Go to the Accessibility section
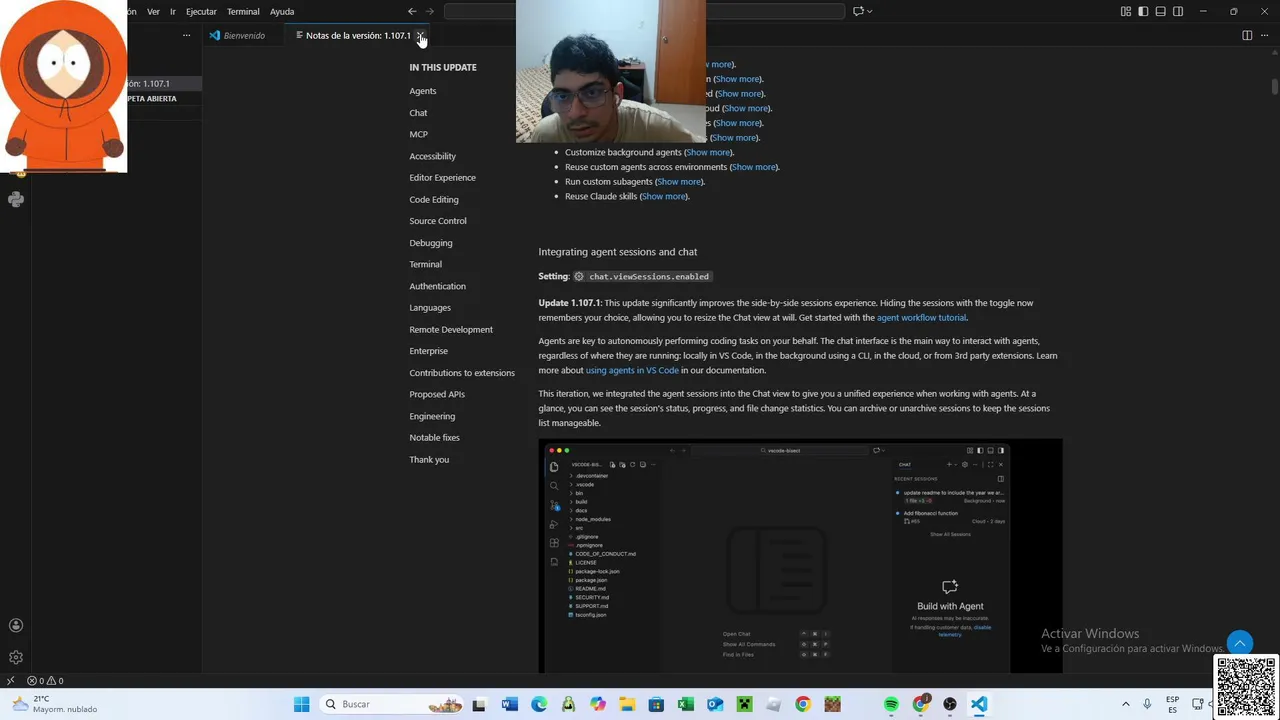 [x=432, y=156]
